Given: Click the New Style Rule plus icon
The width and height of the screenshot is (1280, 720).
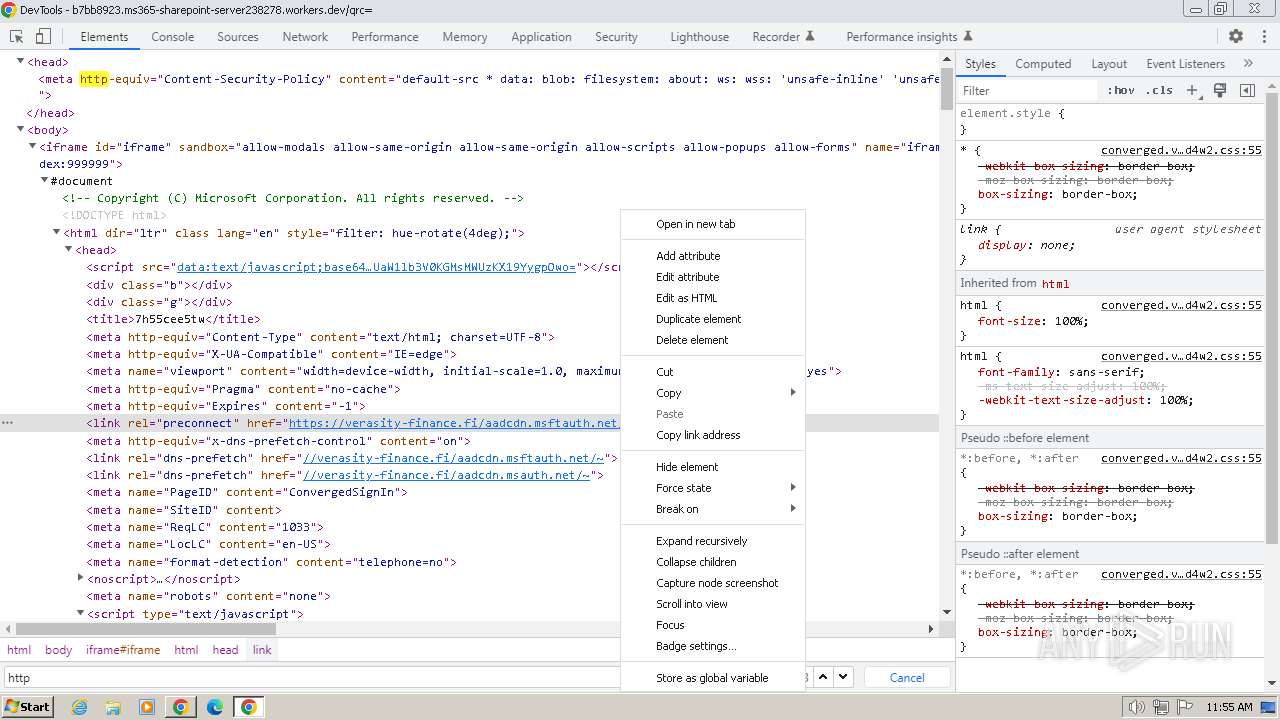Looking at the screenshot, I should pos(1192,90).
